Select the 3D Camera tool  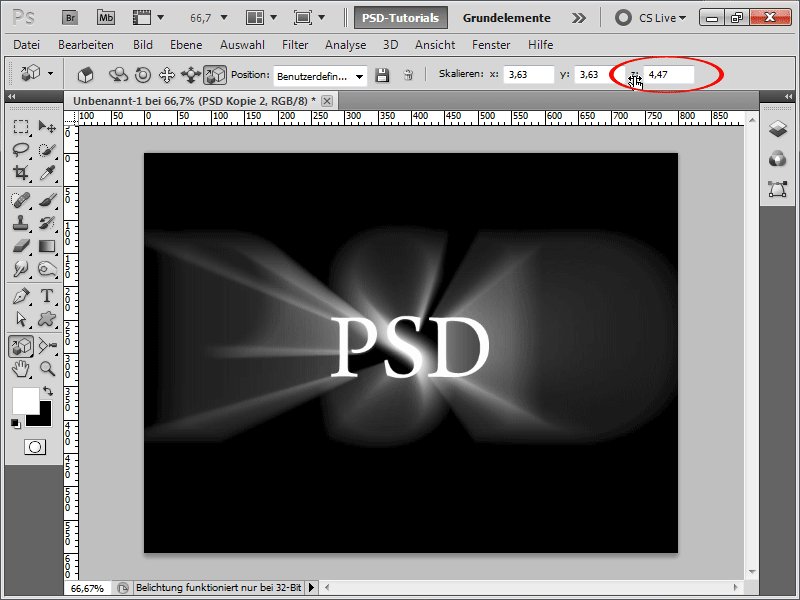click(47, 346)
